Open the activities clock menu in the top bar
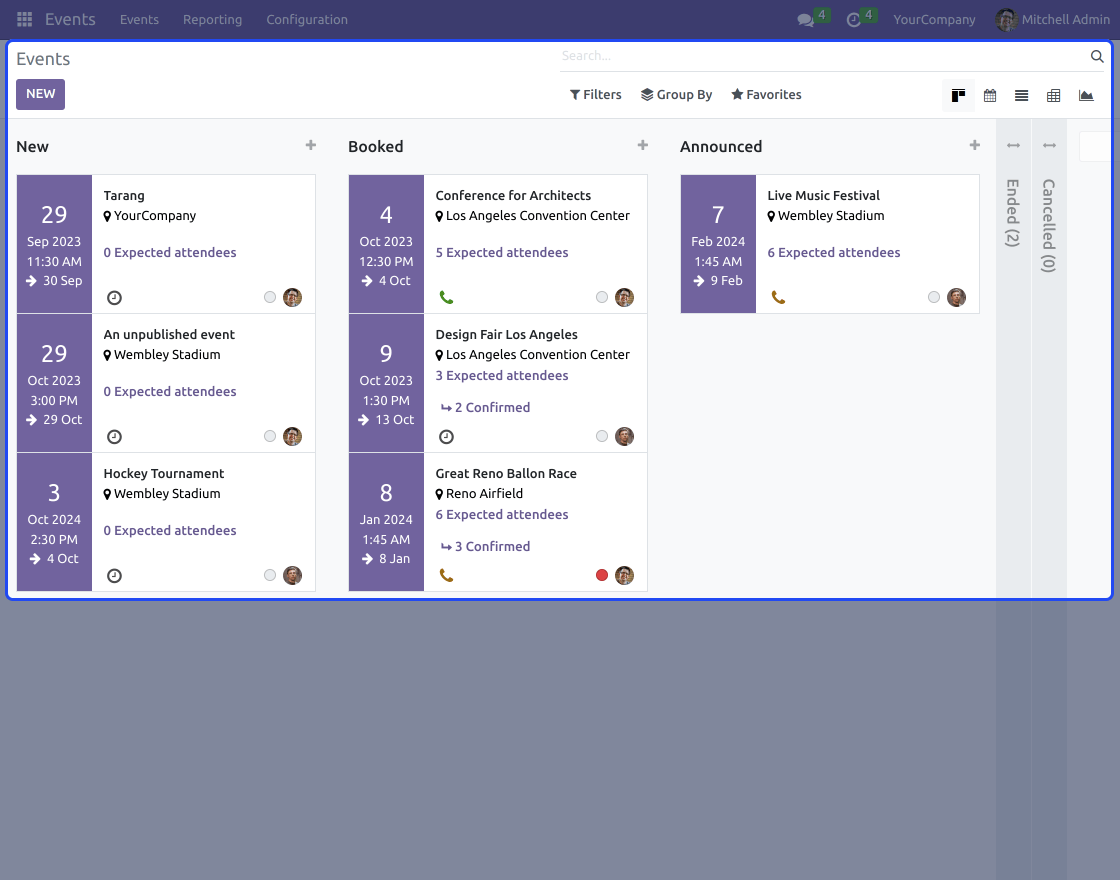 [856, 19]
